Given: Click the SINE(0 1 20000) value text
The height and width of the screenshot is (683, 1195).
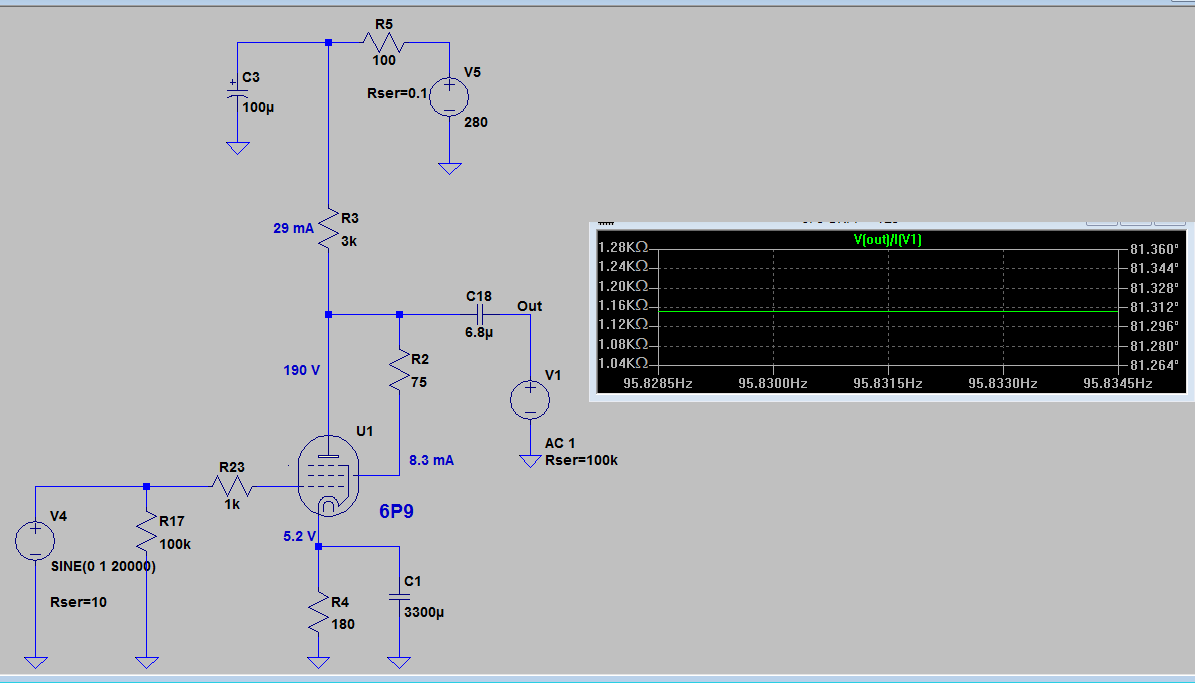Looking at the screenshot, I should click(104, 566).
